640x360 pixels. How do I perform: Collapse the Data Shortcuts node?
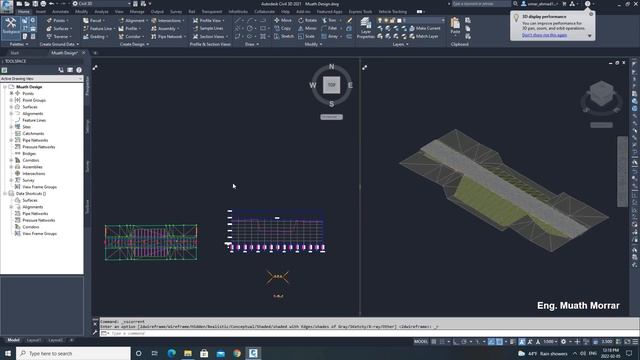[x=5, y=193]
